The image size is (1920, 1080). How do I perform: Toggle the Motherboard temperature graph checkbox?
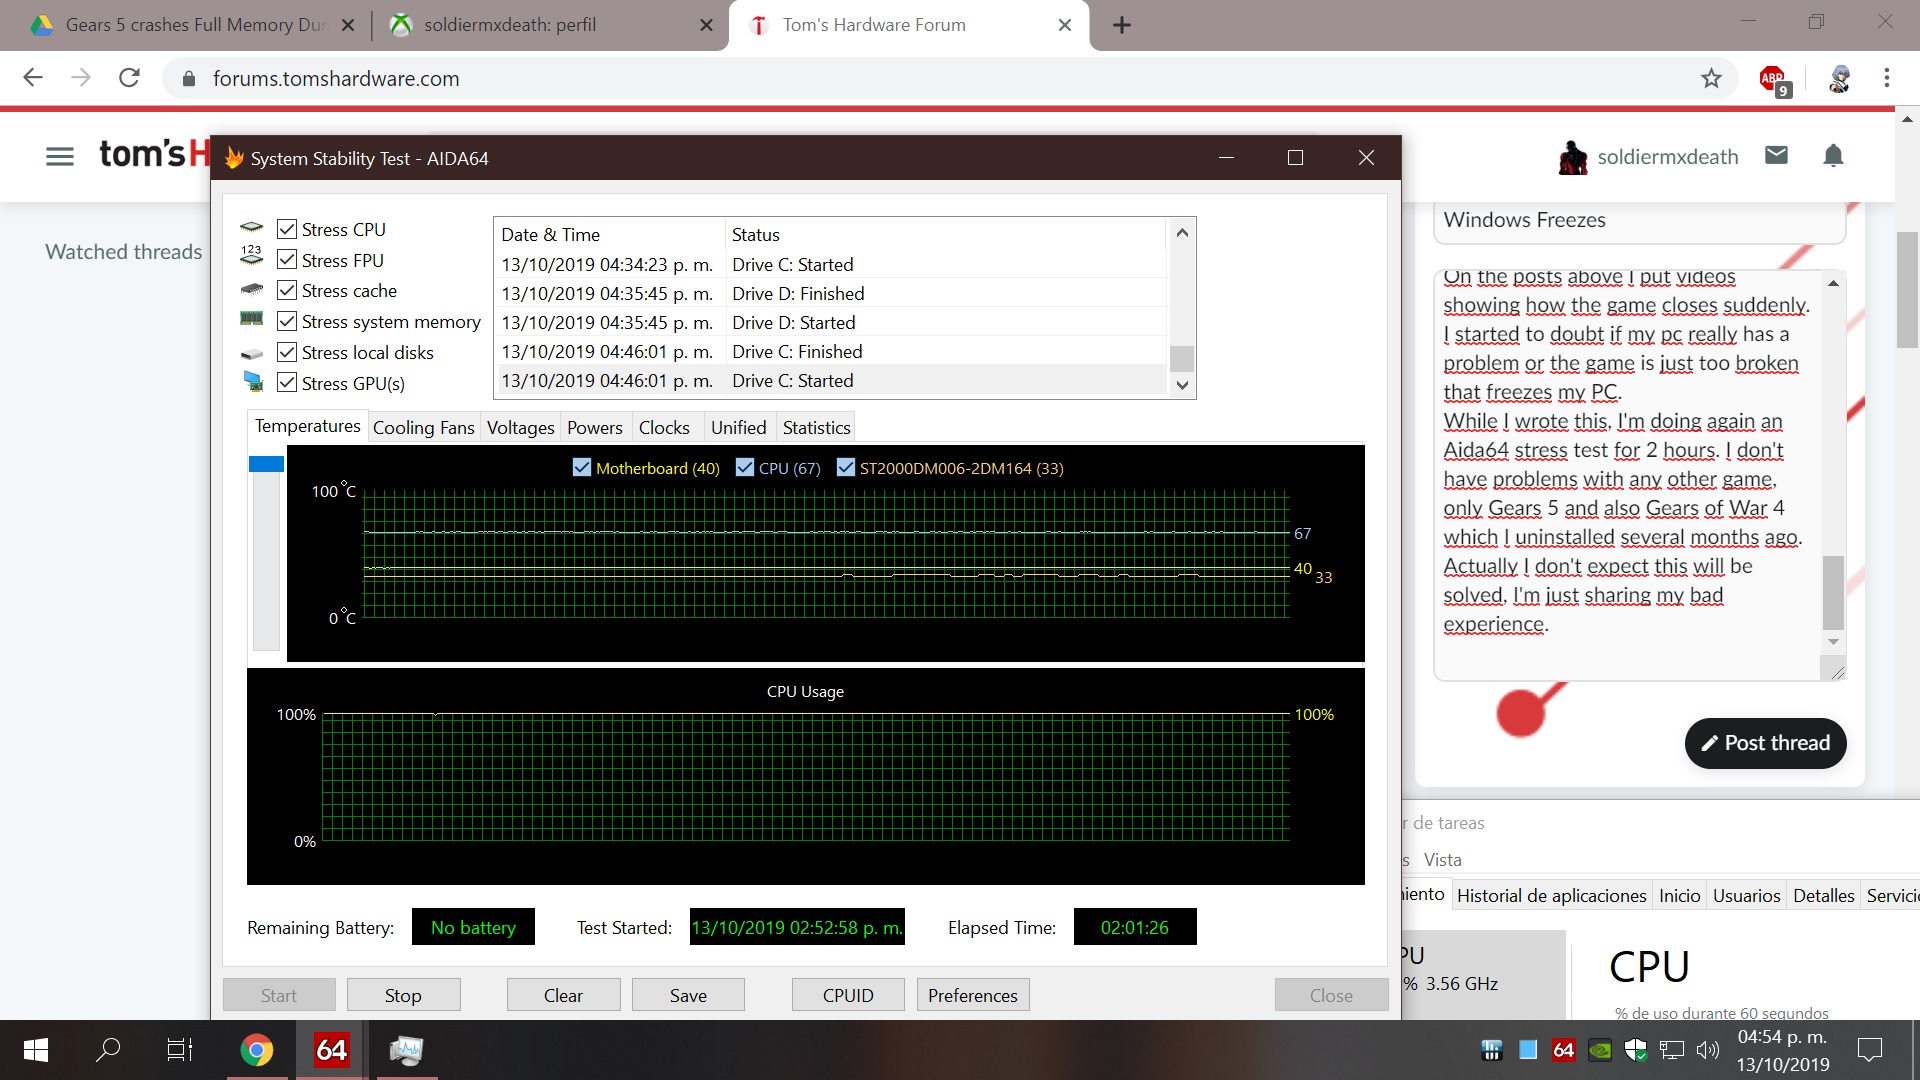(582, 467)
